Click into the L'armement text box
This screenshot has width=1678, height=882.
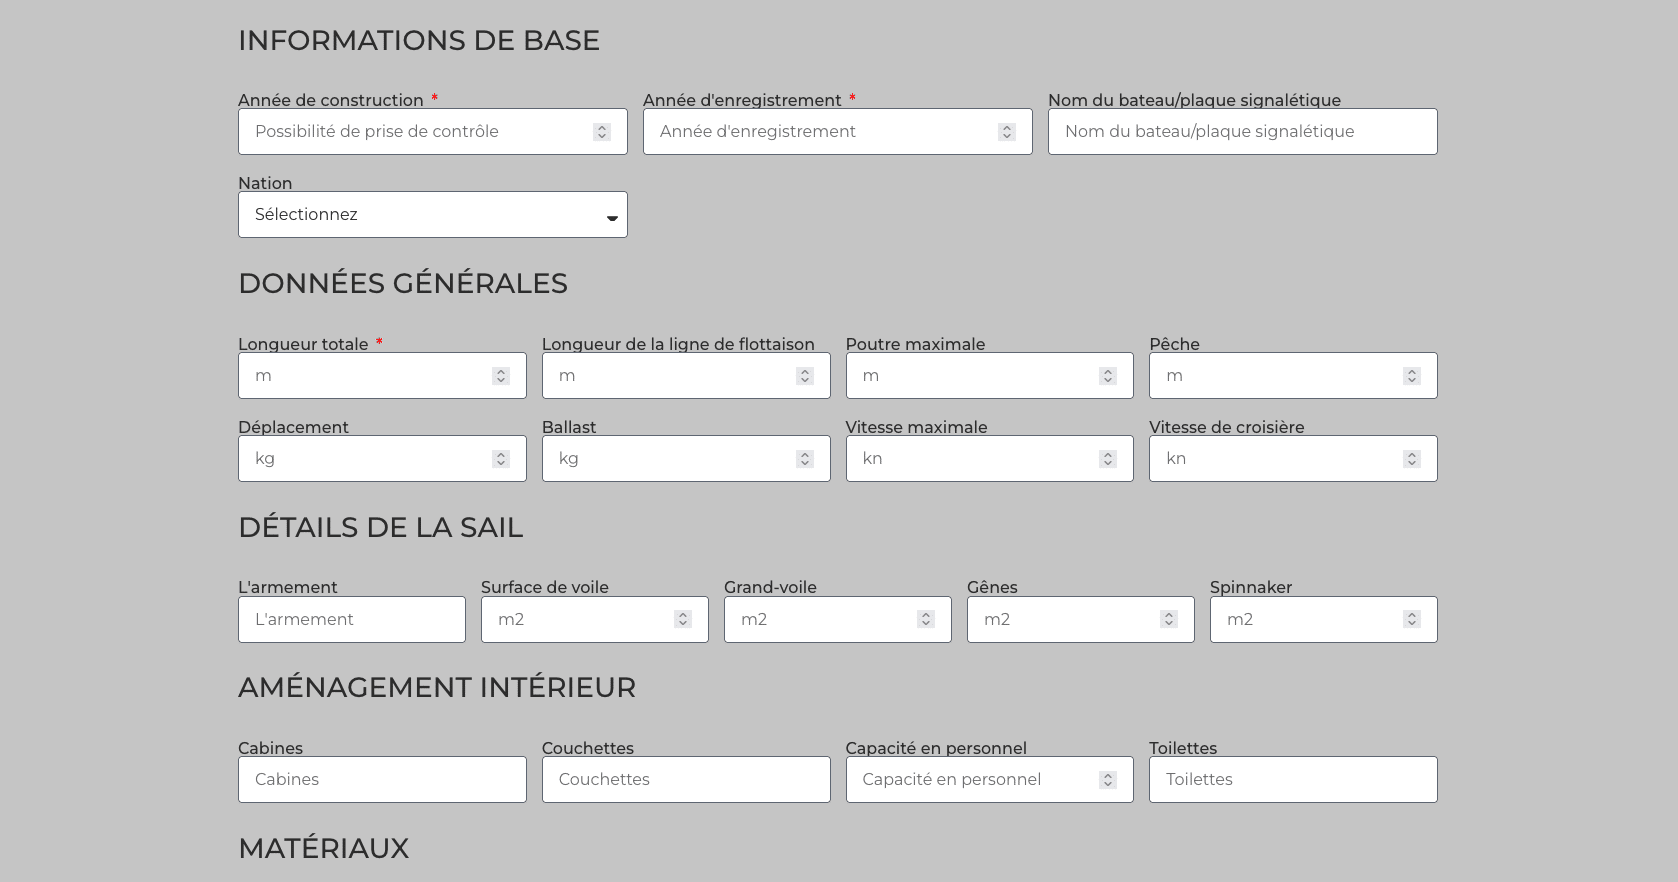[x=352, y=620]
